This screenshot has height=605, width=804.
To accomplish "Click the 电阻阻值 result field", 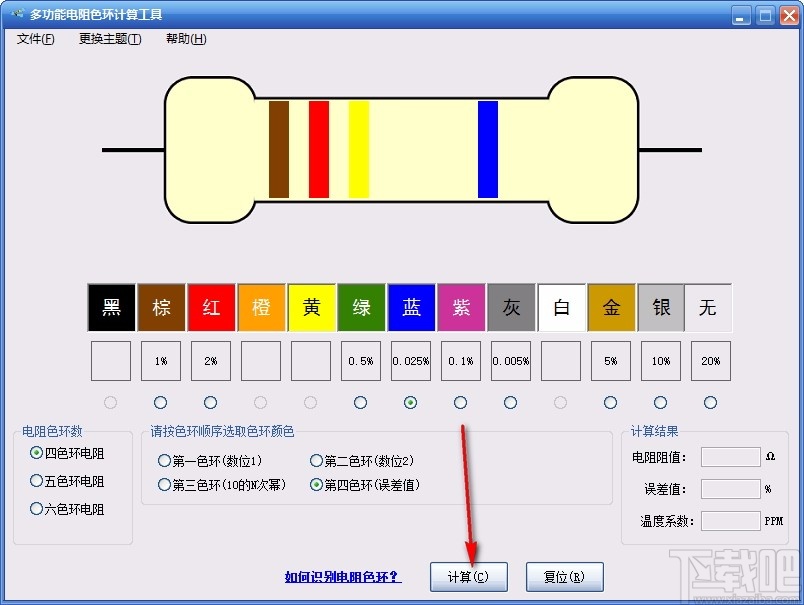I will pos(730,457).
